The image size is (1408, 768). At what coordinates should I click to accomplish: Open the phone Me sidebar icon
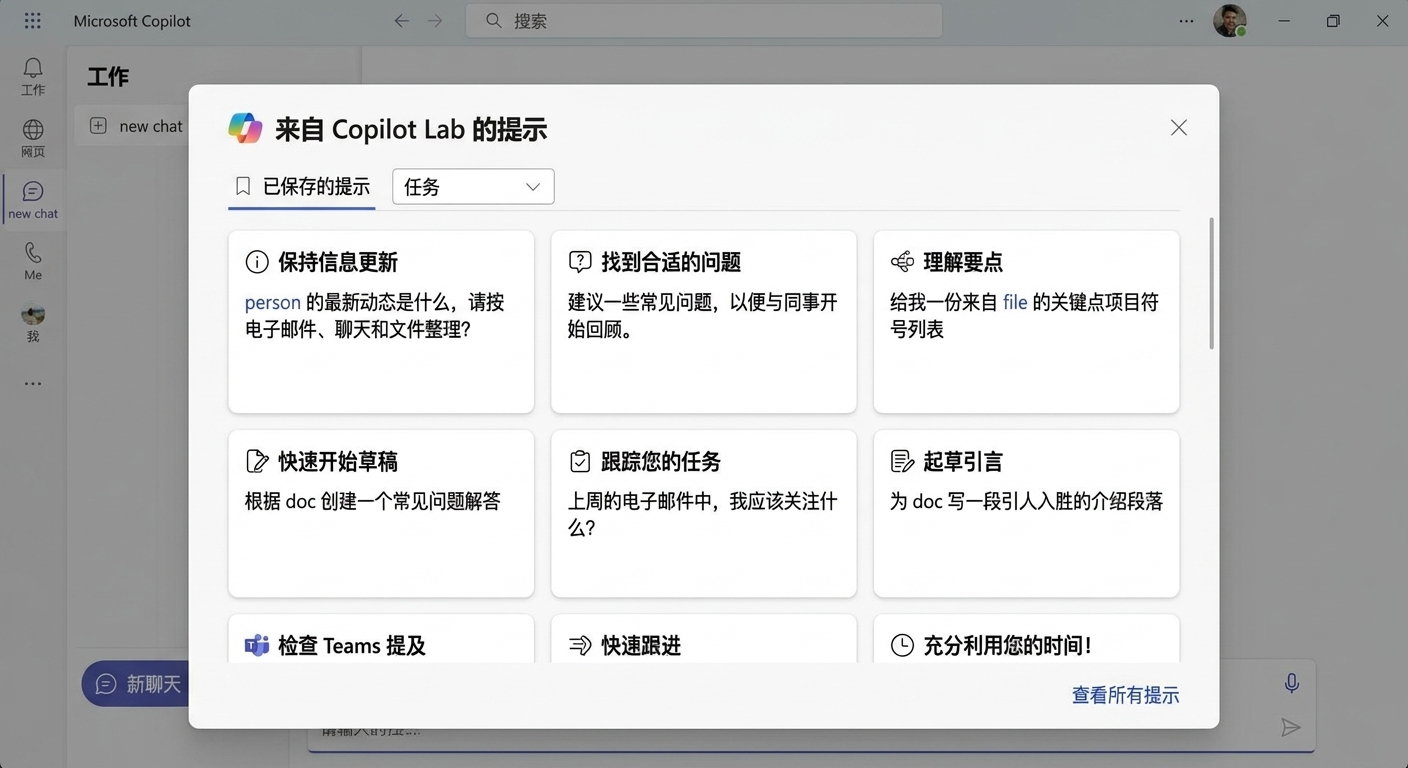[x=33, y=252]
